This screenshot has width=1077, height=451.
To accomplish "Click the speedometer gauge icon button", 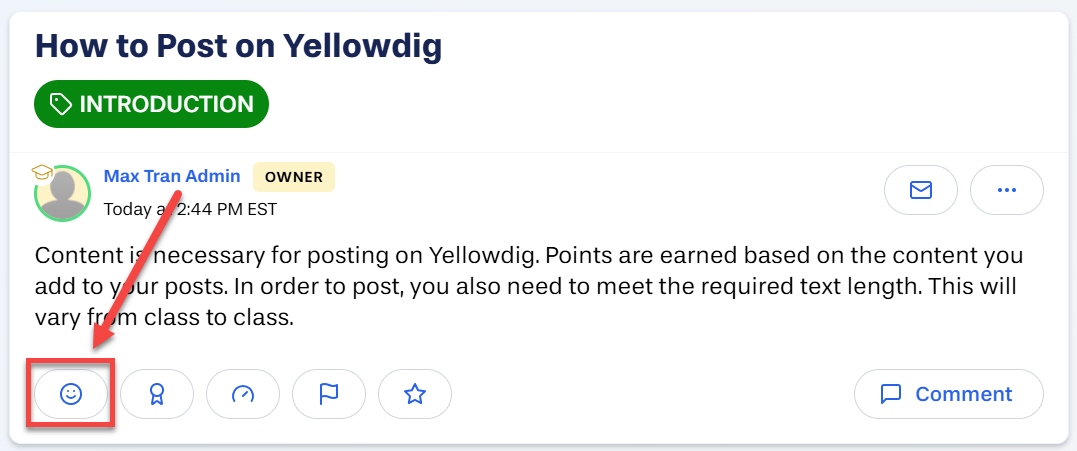I will coord(242,394).
